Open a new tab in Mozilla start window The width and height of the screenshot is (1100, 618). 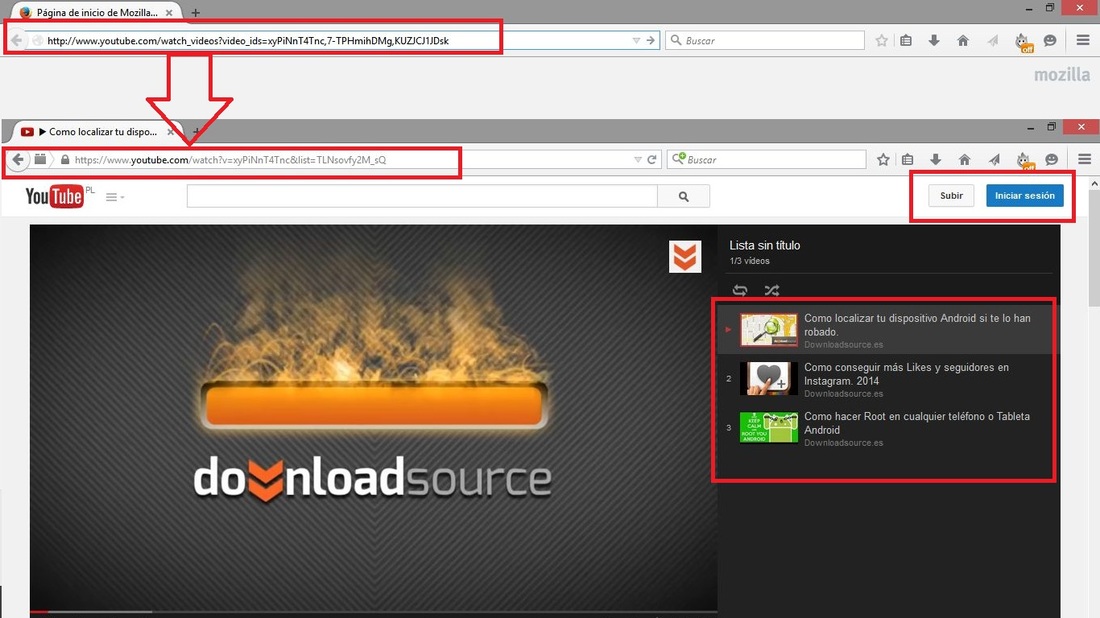[x=196, y=13]
